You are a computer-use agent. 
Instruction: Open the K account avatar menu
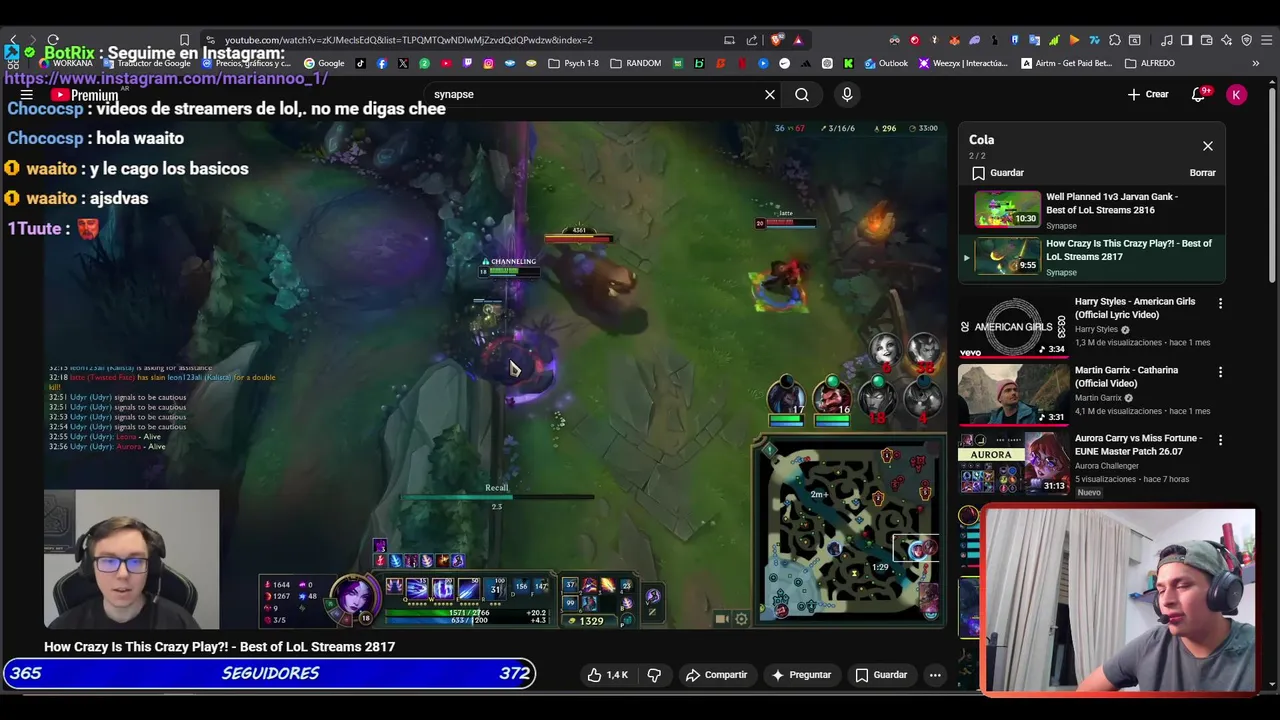coord(1237,95)
